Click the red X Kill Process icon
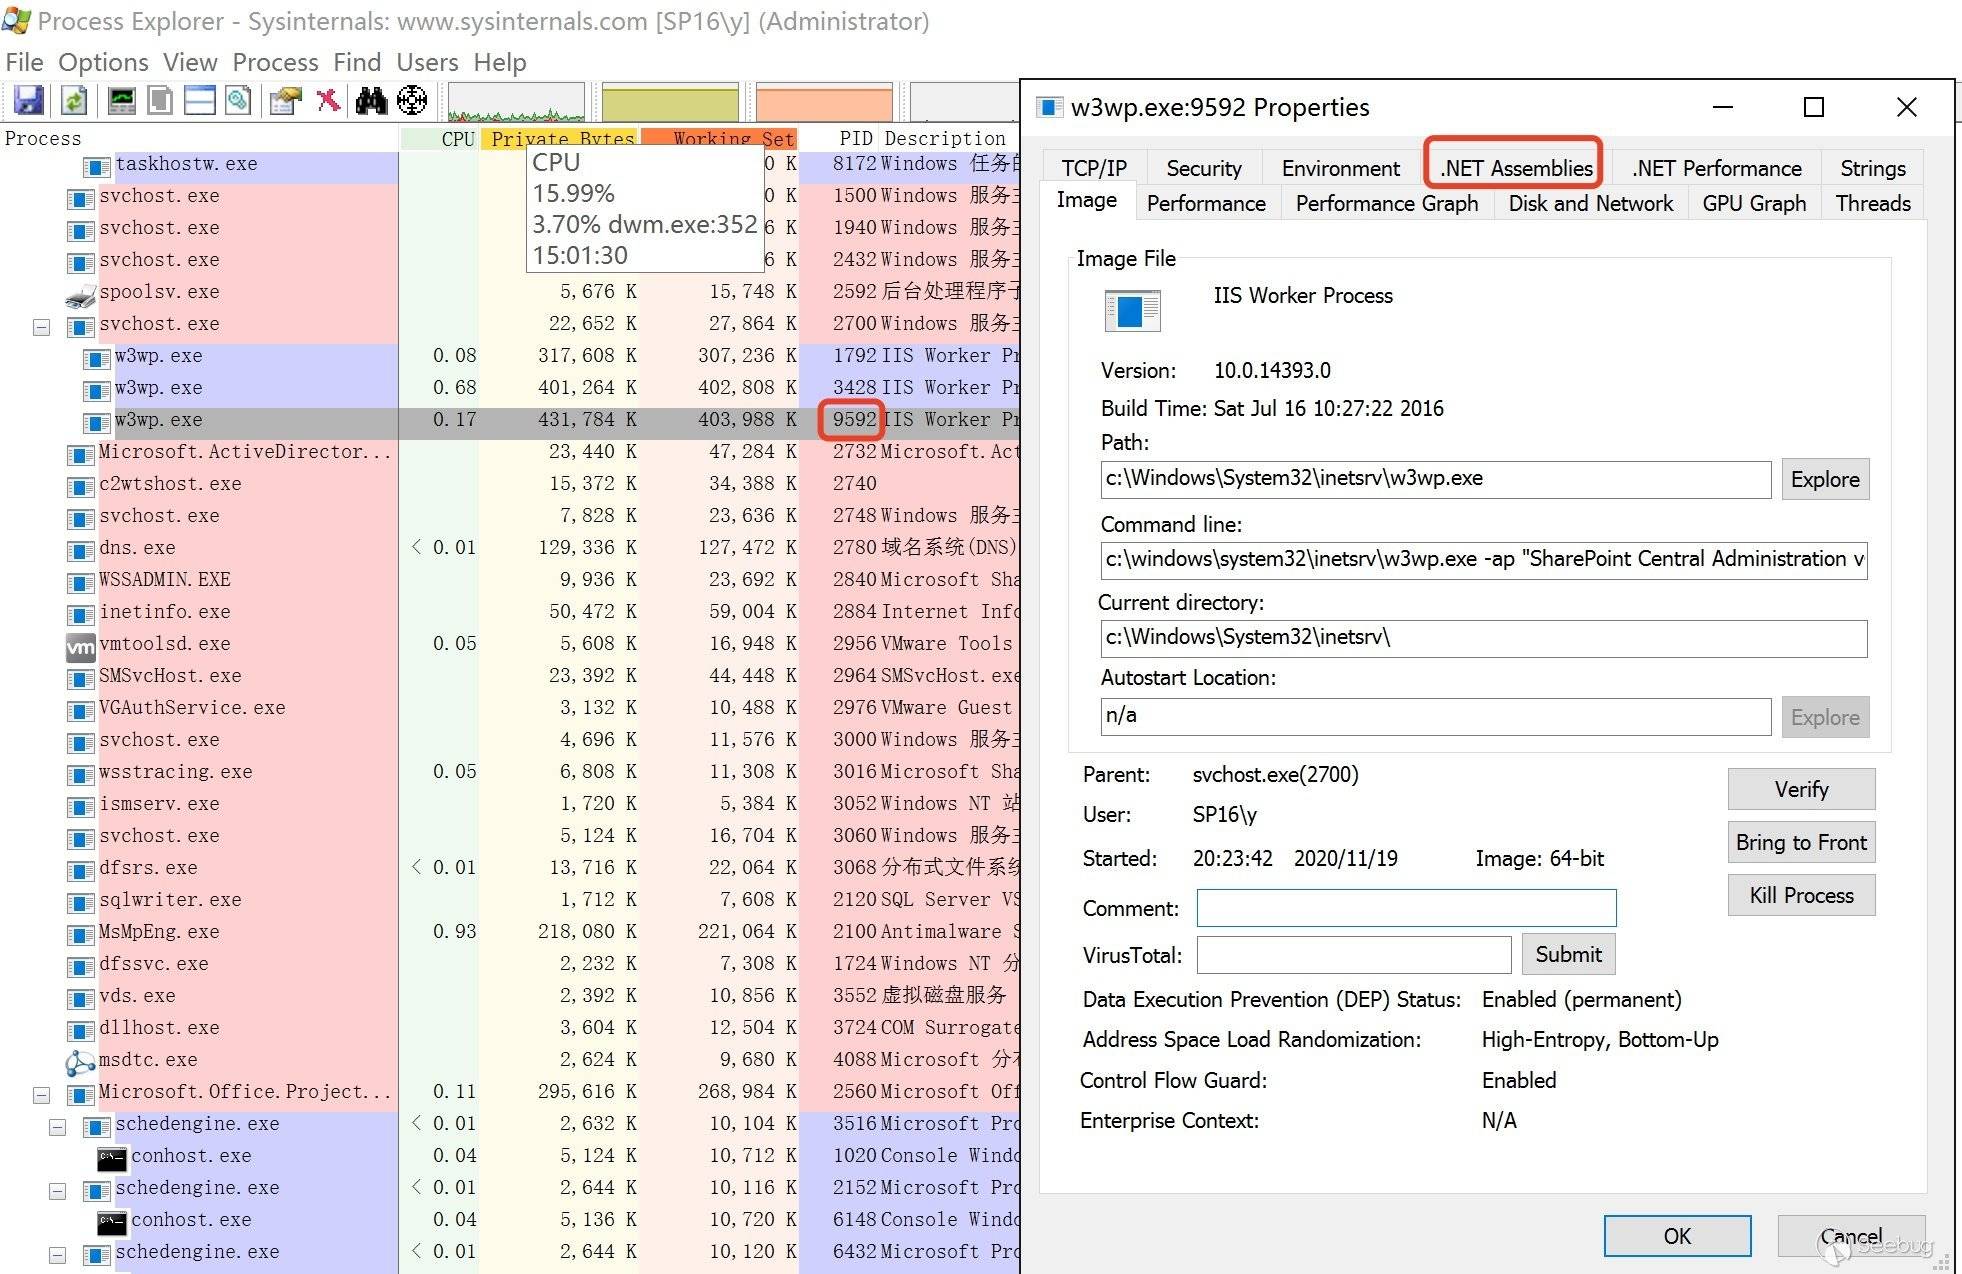This screenshot has width=1962, height=1274. pos(327,100)
